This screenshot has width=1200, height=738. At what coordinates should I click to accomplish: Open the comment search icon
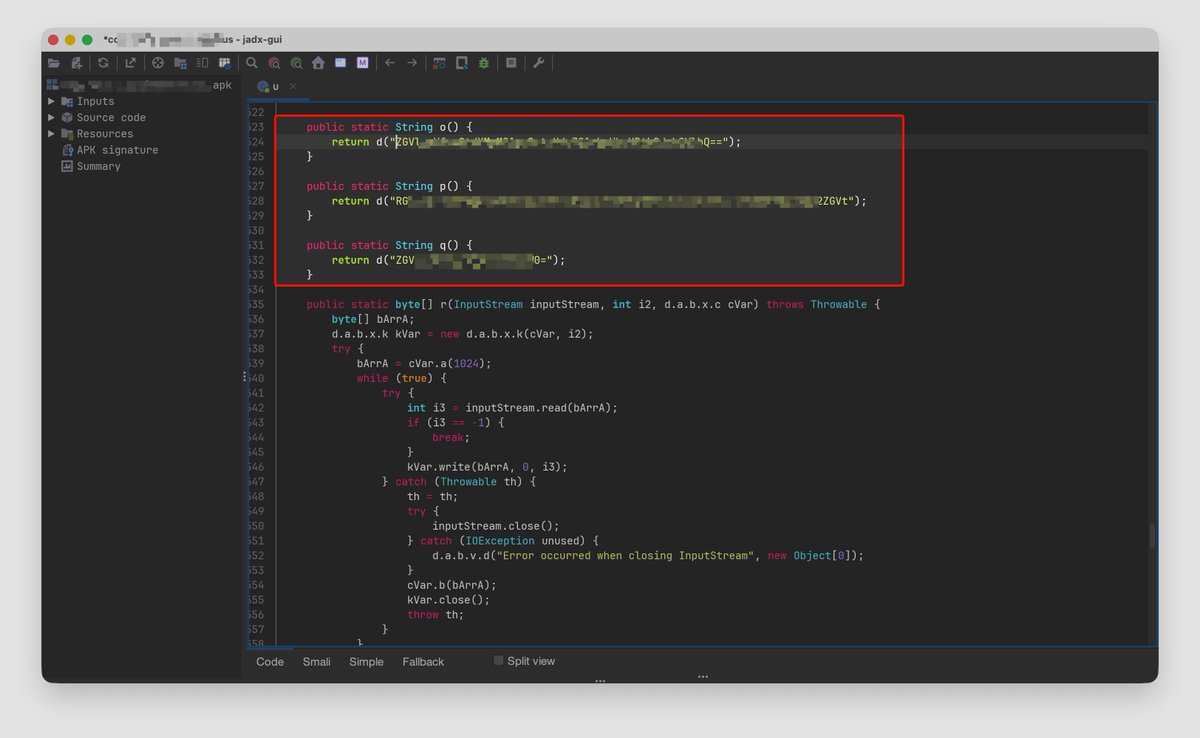coord(296,63)
